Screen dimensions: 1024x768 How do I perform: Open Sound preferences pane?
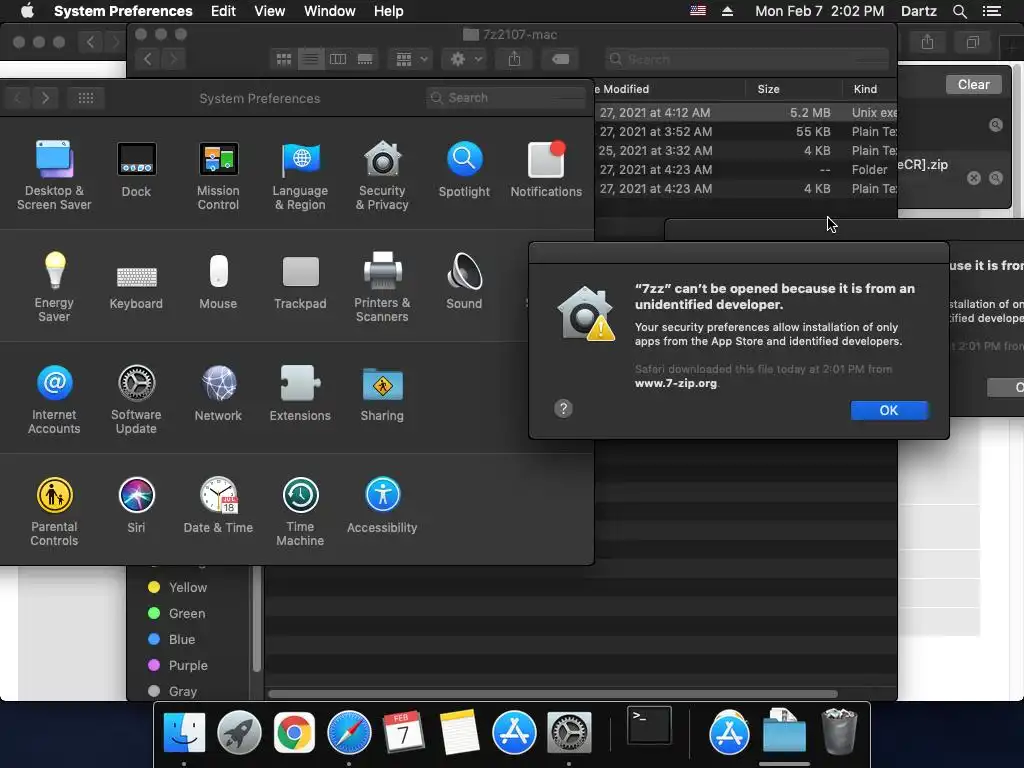point(464,282)
